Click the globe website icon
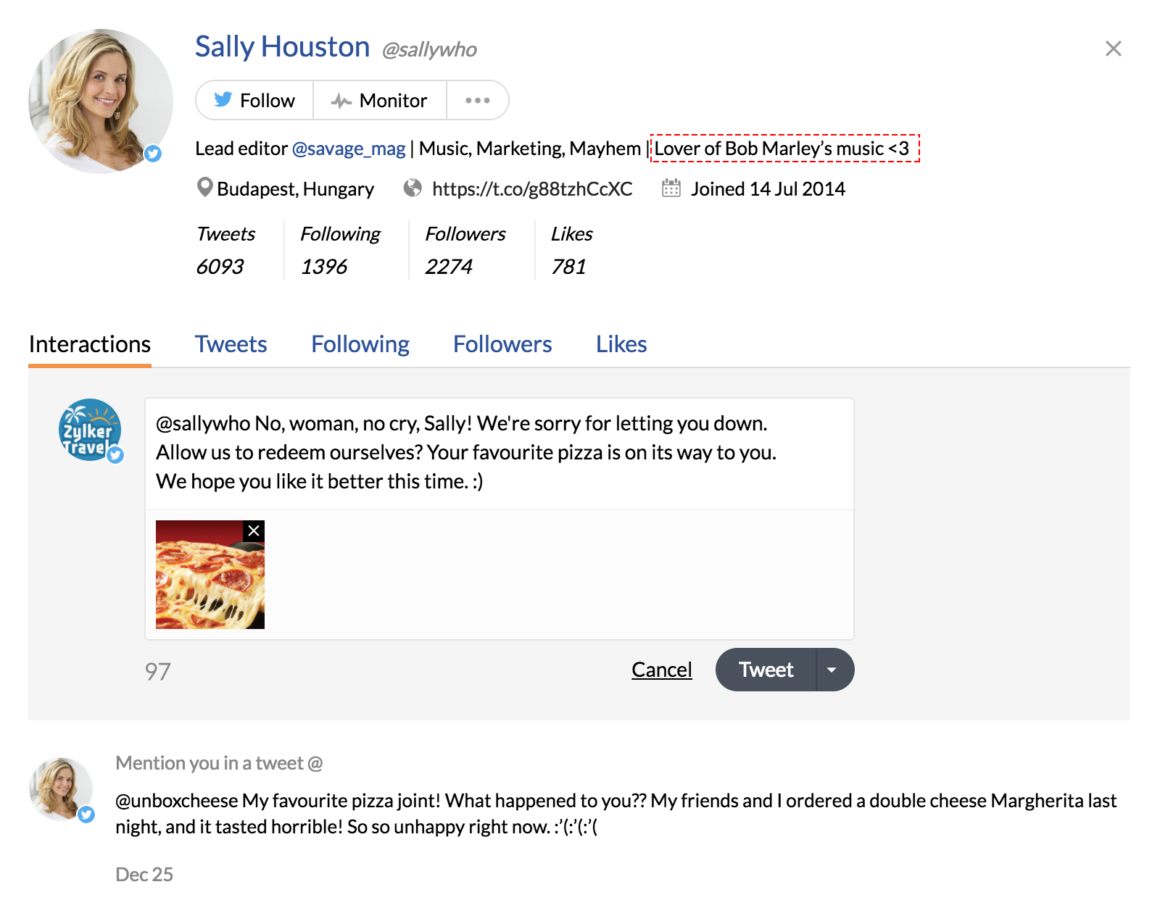 pyautogui.click(x=412, y=188)
